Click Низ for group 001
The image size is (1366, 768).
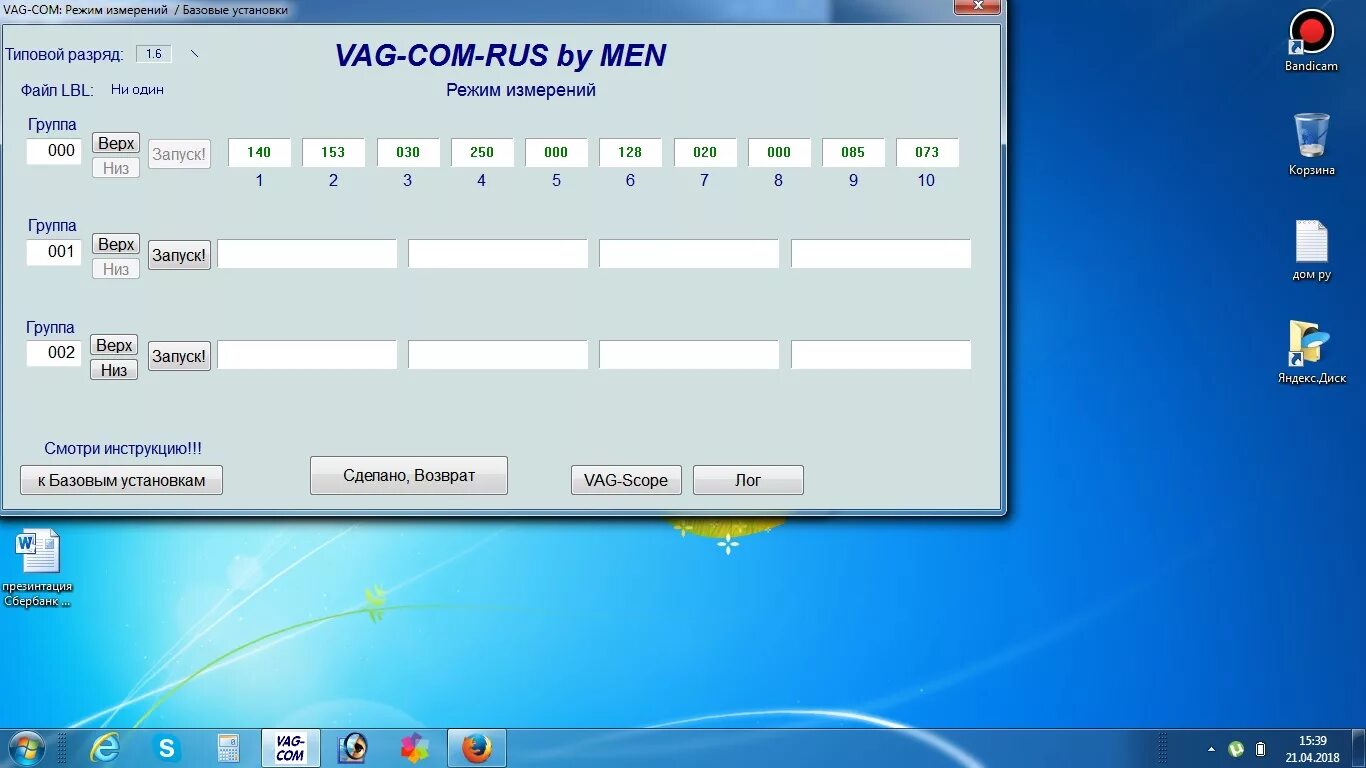(116, 269)
